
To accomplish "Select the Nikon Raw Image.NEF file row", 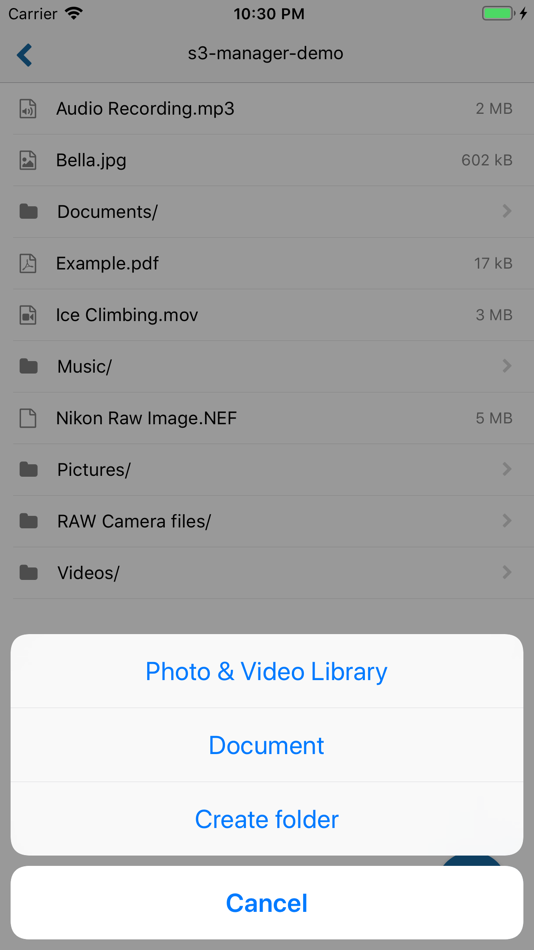I will (x=267, y=418).
